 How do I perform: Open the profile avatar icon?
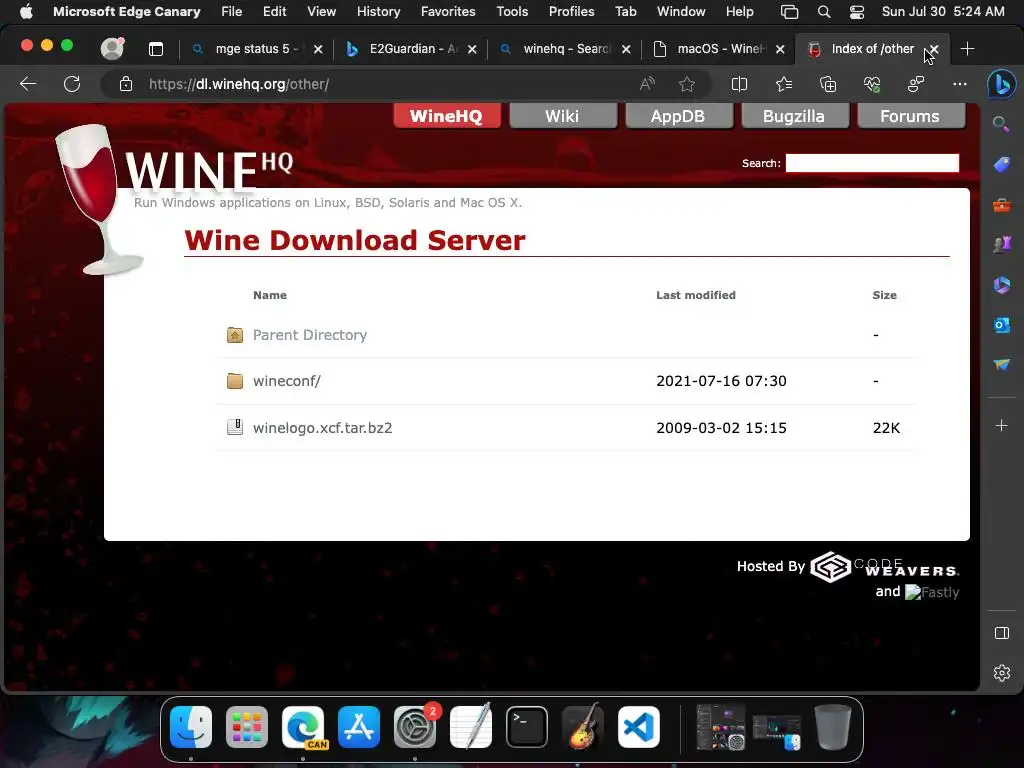112,48
